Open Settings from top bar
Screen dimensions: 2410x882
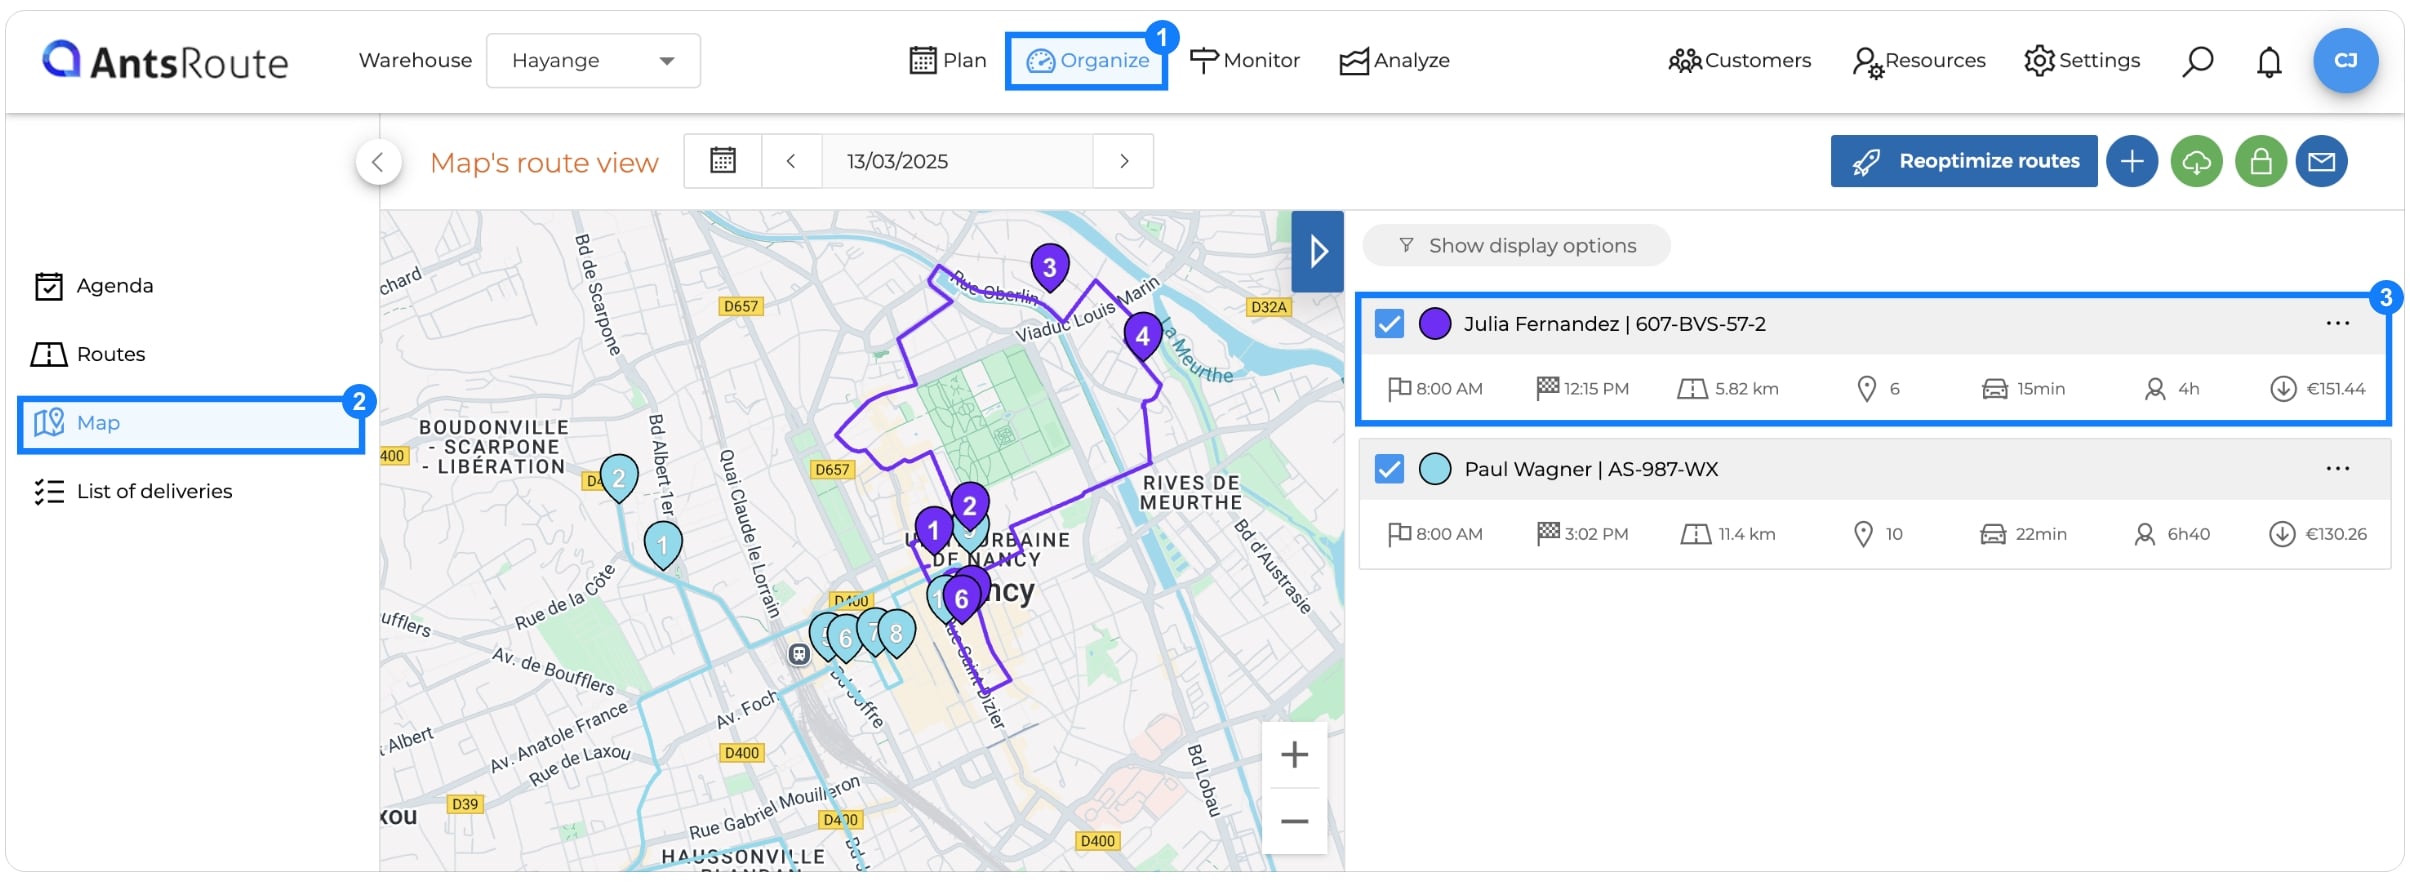point(2082,61)
